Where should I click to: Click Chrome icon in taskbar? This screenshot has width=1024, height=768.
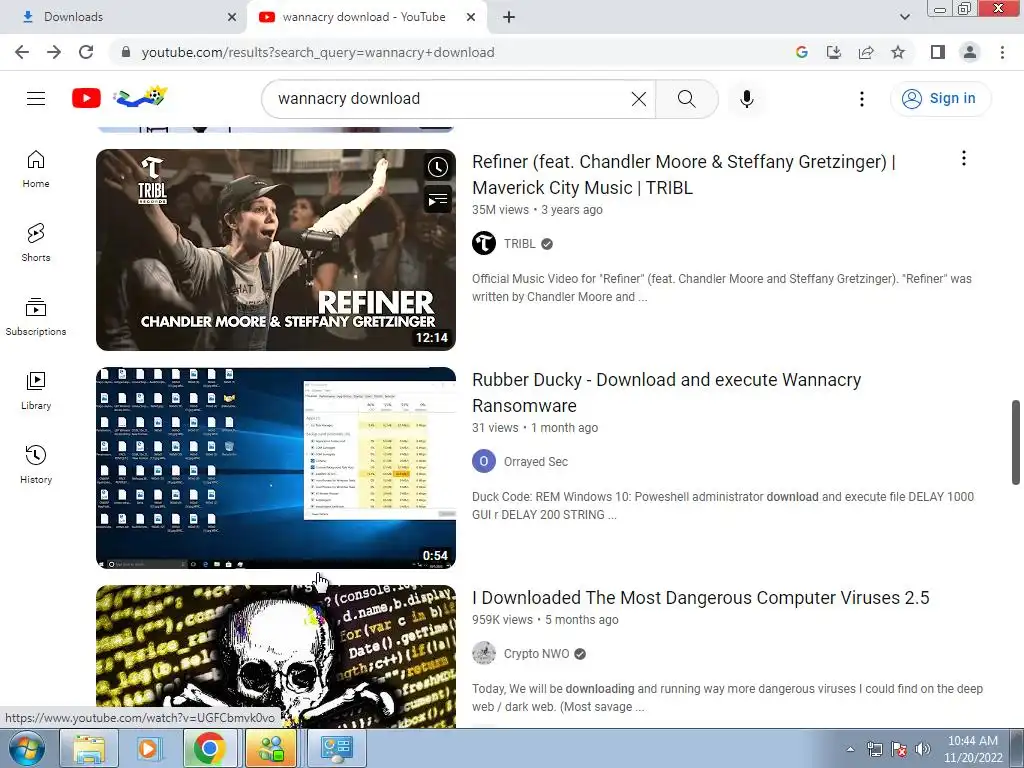209,748
